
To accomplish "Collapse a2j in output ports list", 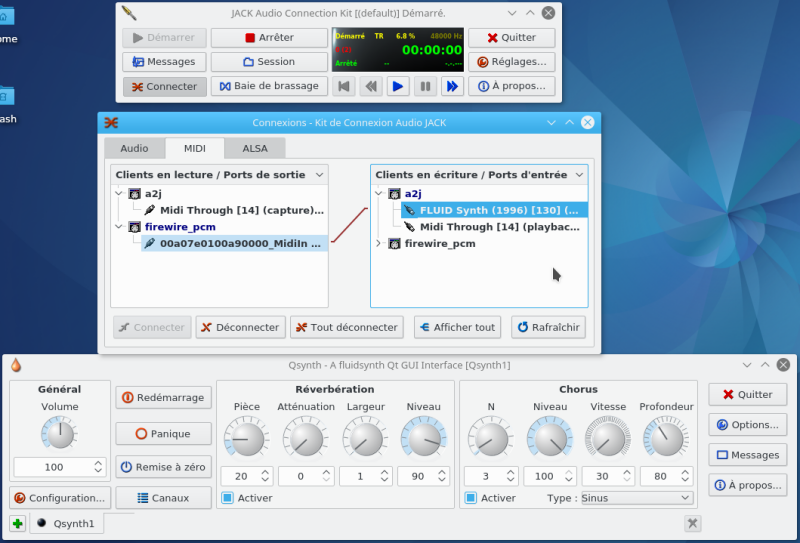I will pos(119,193).
